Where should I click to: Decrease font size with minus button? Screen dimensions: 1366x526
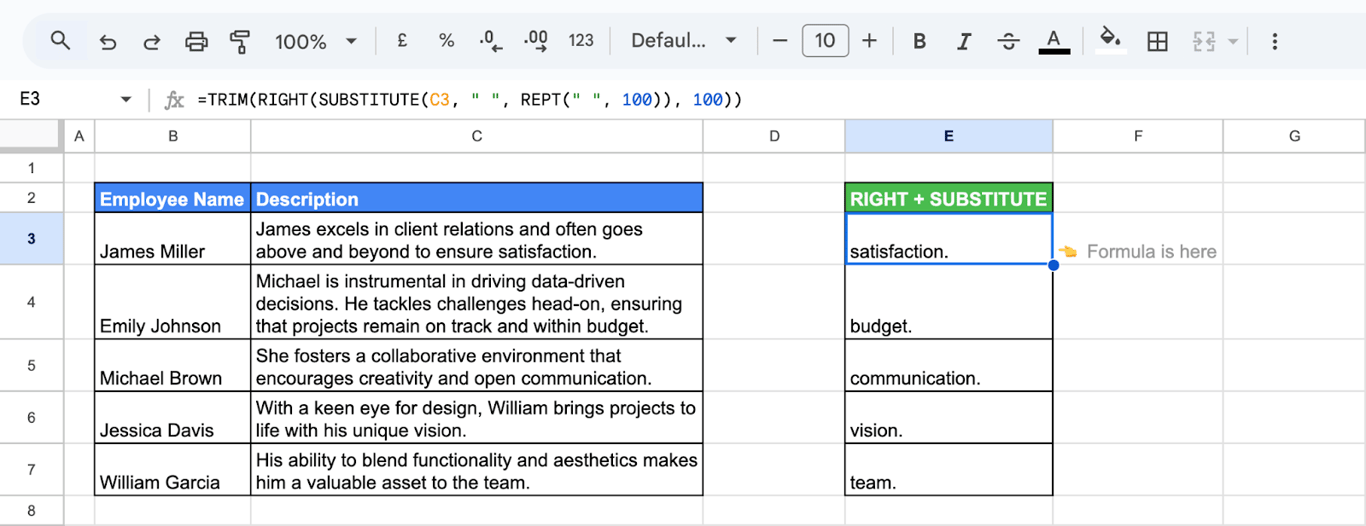coord(780,41)
